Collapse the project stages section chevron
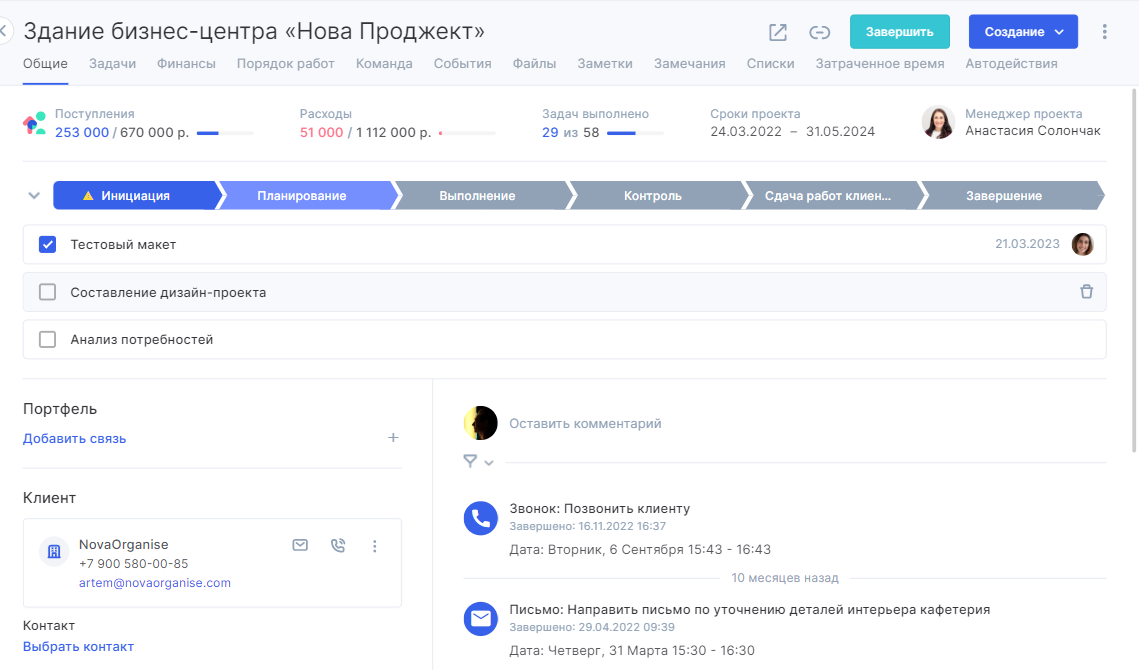Viewport: 1139px width, 670px height. coord(34,195)
